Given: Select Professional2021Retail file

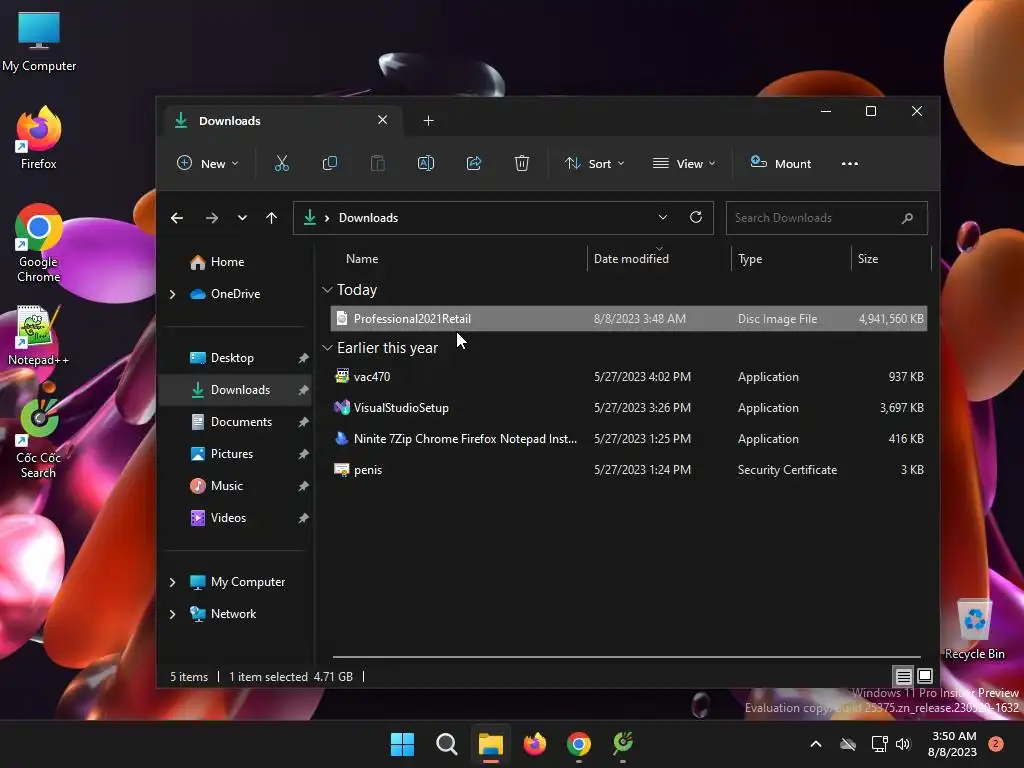Looking at the screenshot, I should [x=628, y=319].
